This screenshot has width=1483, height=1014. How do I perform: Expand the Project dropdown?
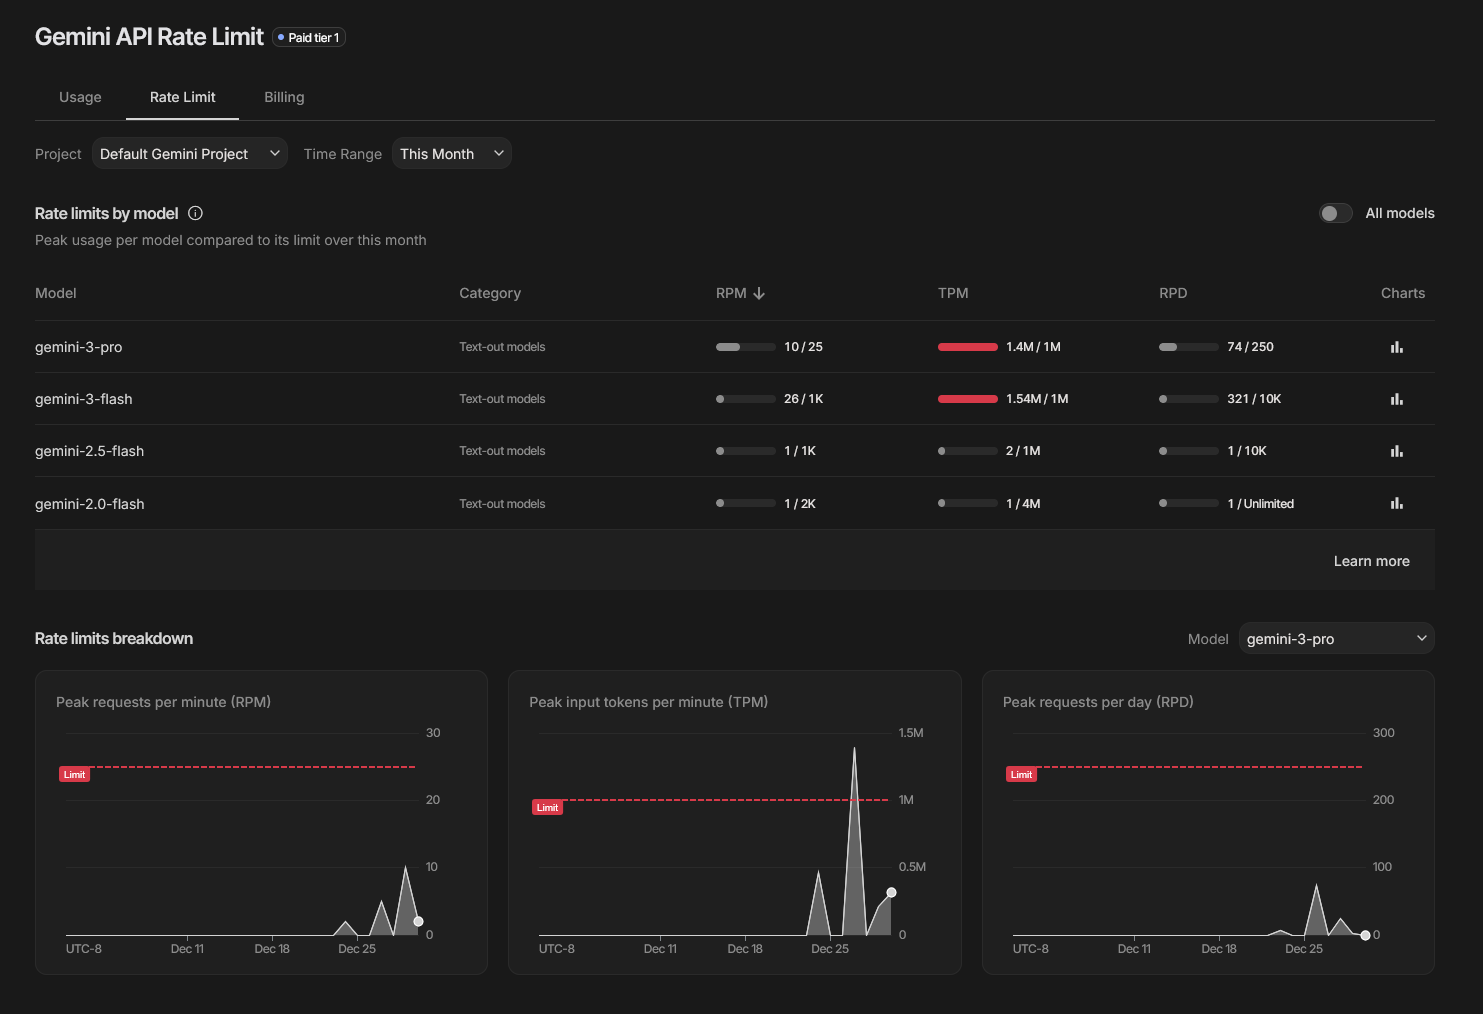click(190, 154)
